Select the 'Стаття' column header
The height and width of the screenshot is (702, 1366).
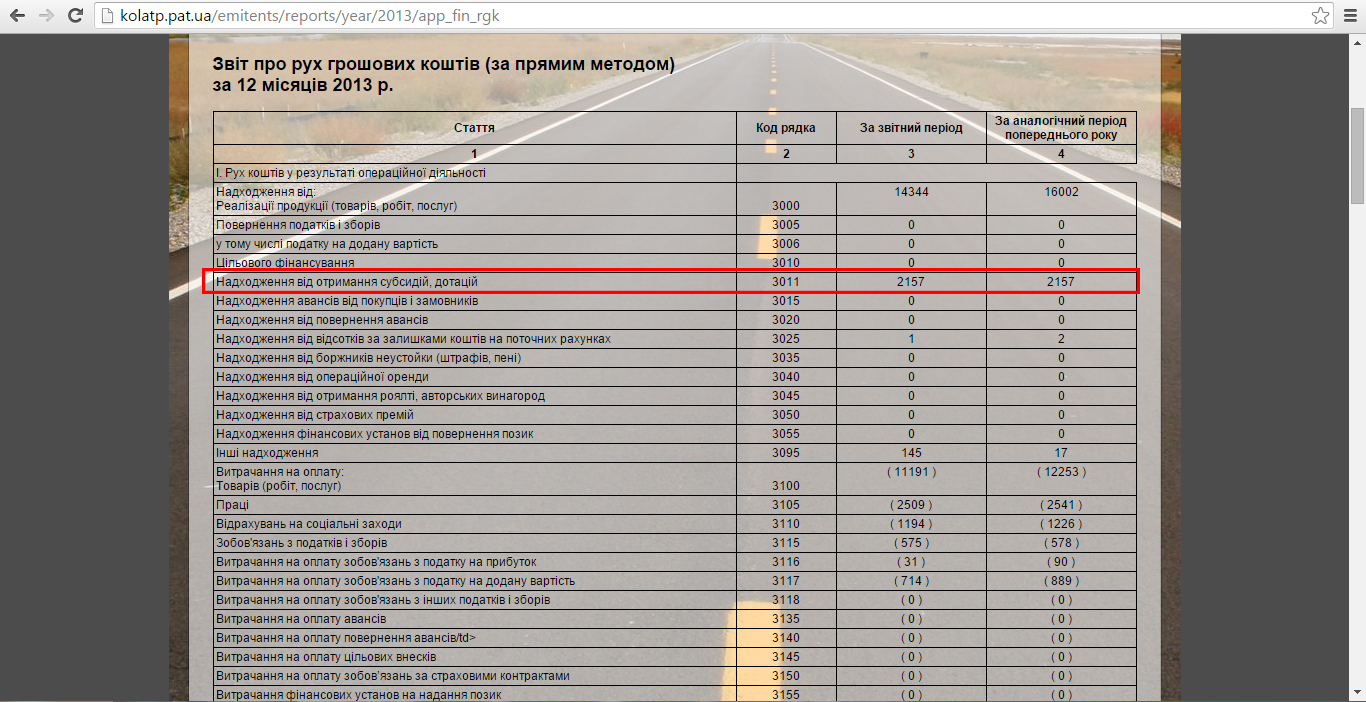pyautogui.click(x=474, y=128)
